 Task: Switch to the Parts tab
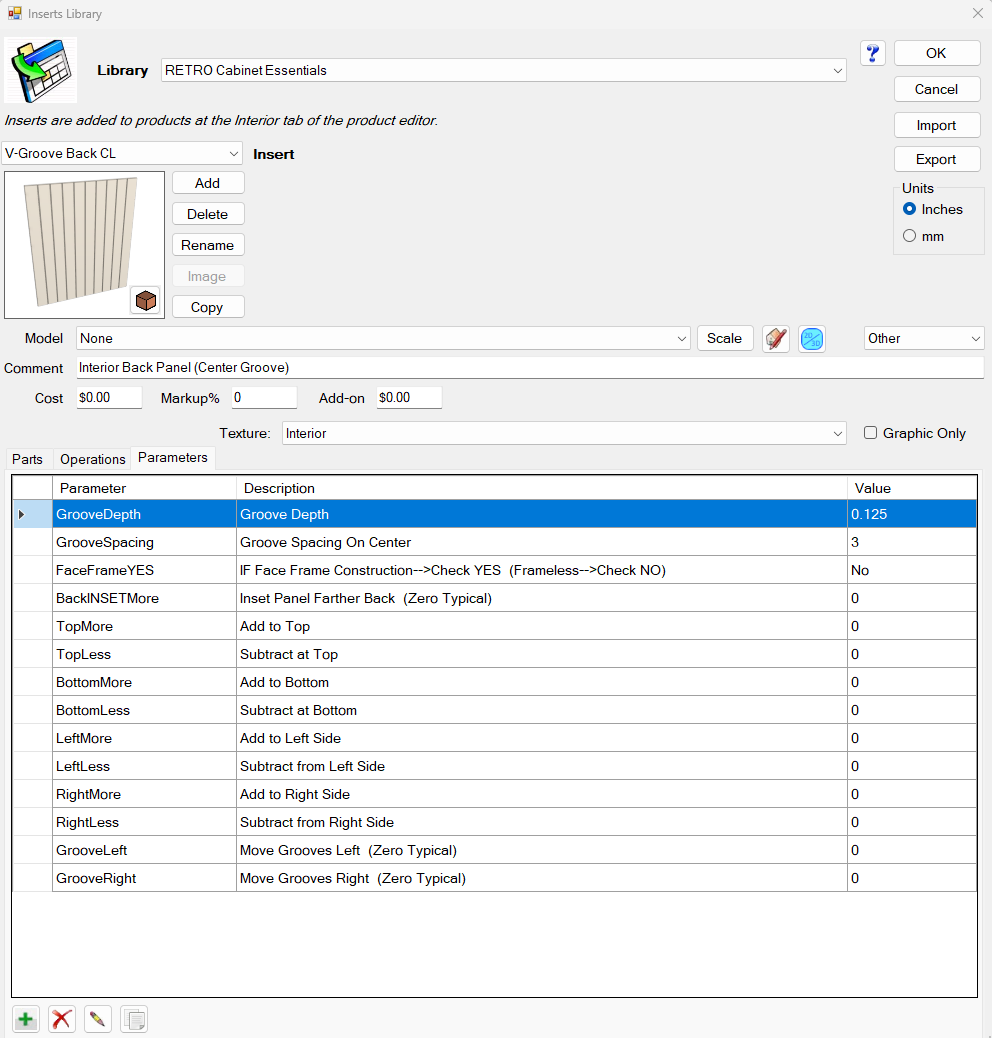tap(27, 459)
